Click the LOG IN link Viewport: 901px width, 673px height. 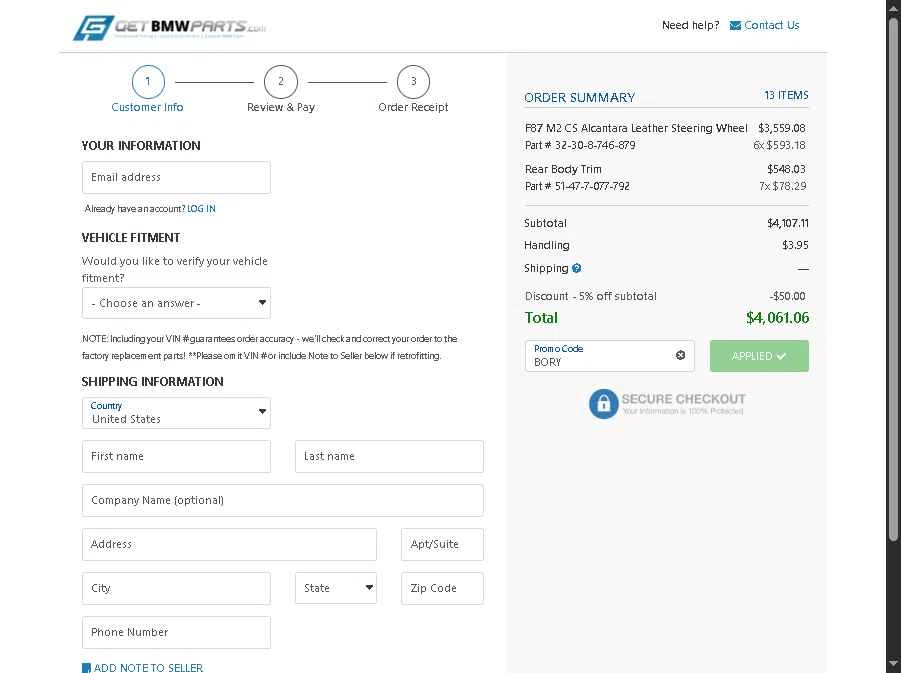(x=201, y=209)
